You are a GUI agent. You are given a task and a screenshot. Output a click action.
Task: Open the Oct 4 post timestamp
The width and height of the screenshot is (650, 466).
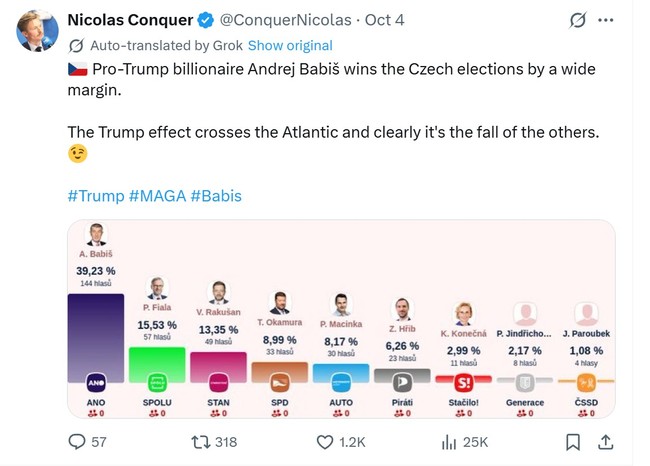384,20
